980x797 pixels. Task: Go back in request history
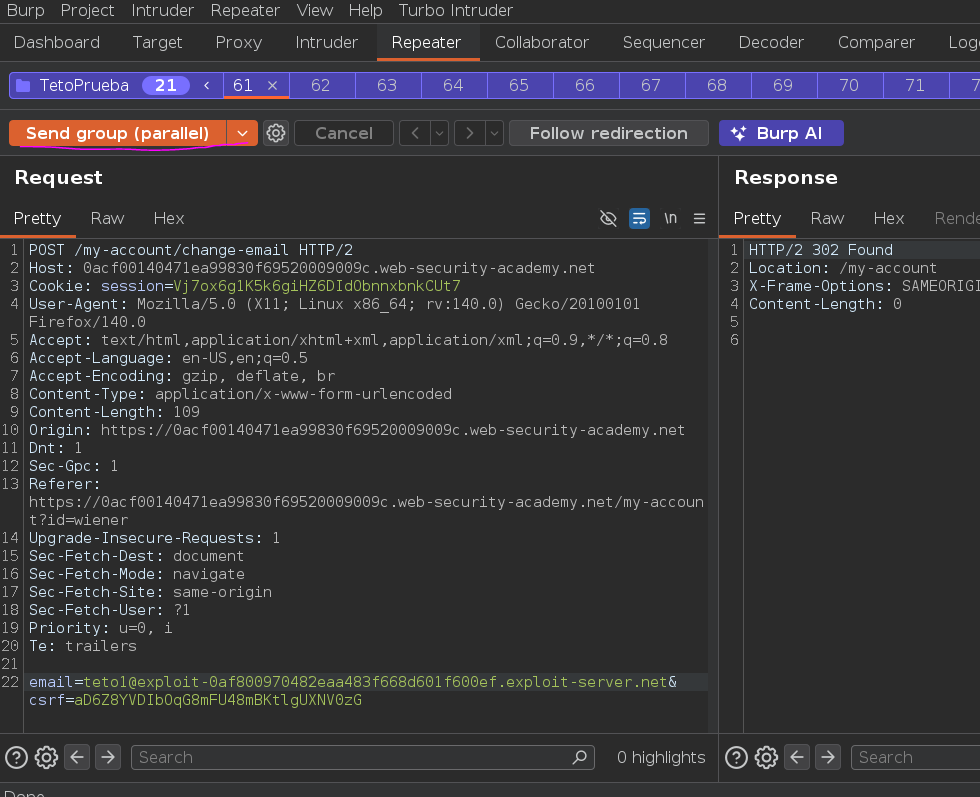point(415,133)
